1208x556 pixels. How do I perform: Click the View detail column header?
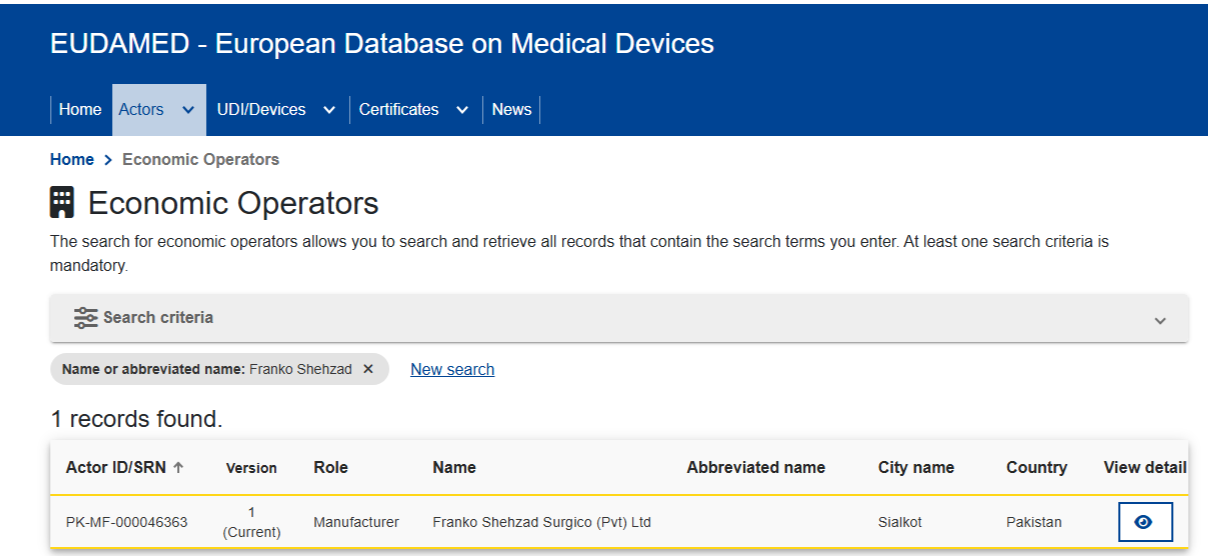[1145, 467]
